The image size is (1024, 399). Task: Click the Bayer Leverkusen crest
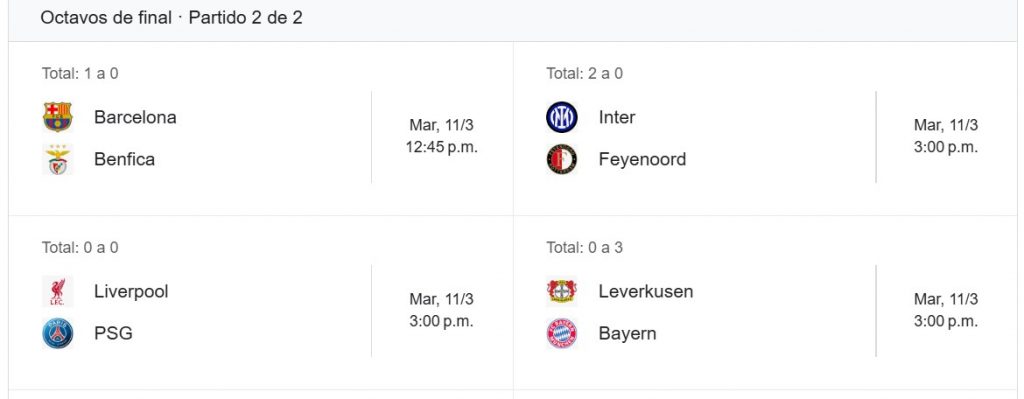tap(562, 291)
